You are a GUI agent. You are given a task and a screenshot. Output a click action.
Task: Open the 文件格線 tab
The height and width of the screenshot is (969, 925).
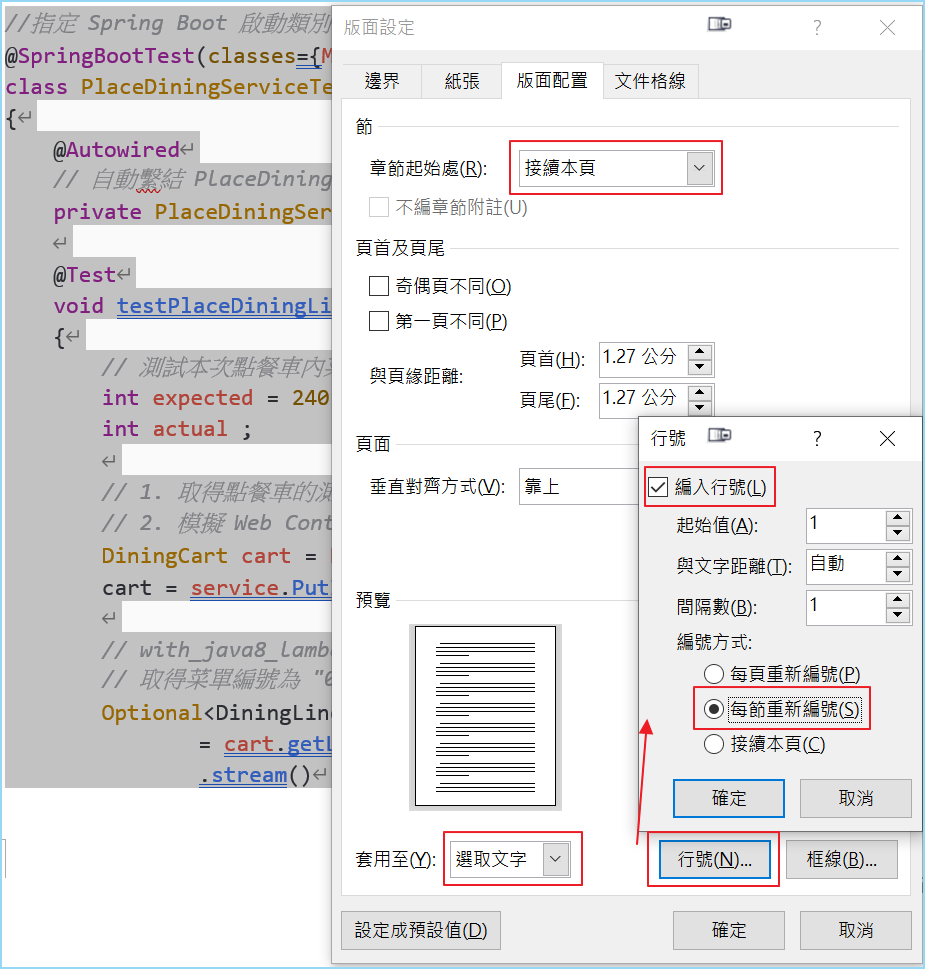point(650,81)
